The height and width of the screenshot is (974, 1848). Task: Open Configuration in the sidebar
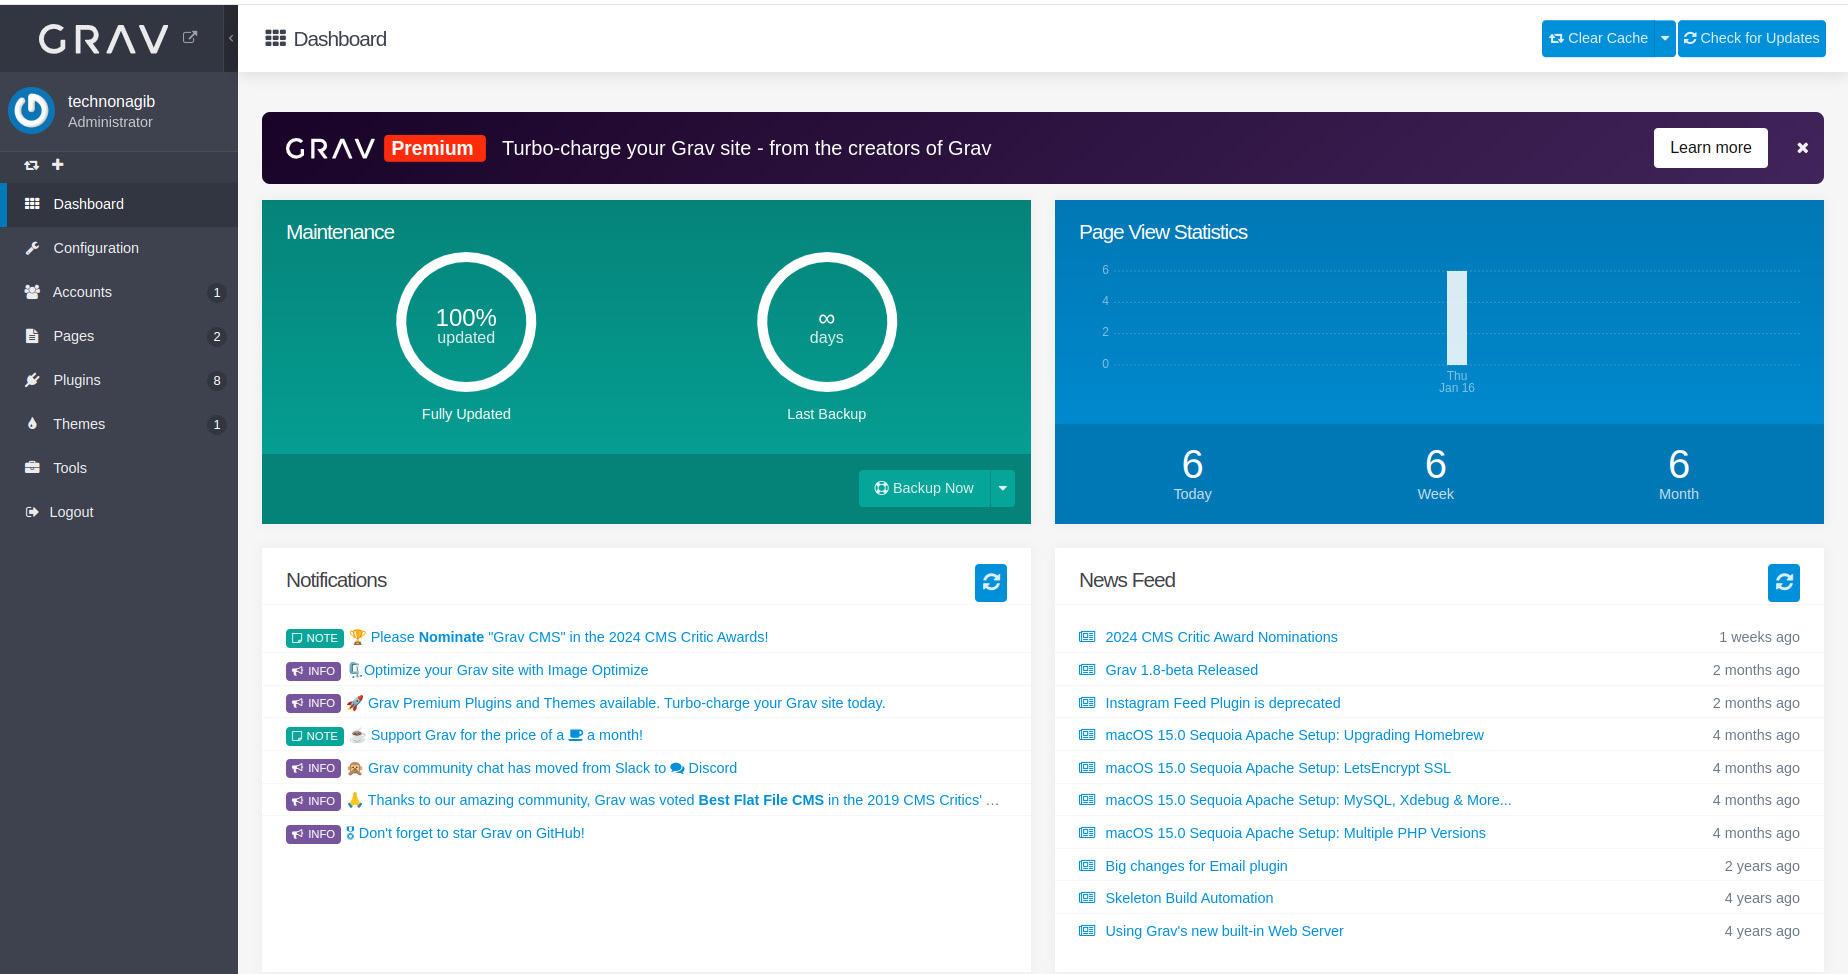coord(119,248)
